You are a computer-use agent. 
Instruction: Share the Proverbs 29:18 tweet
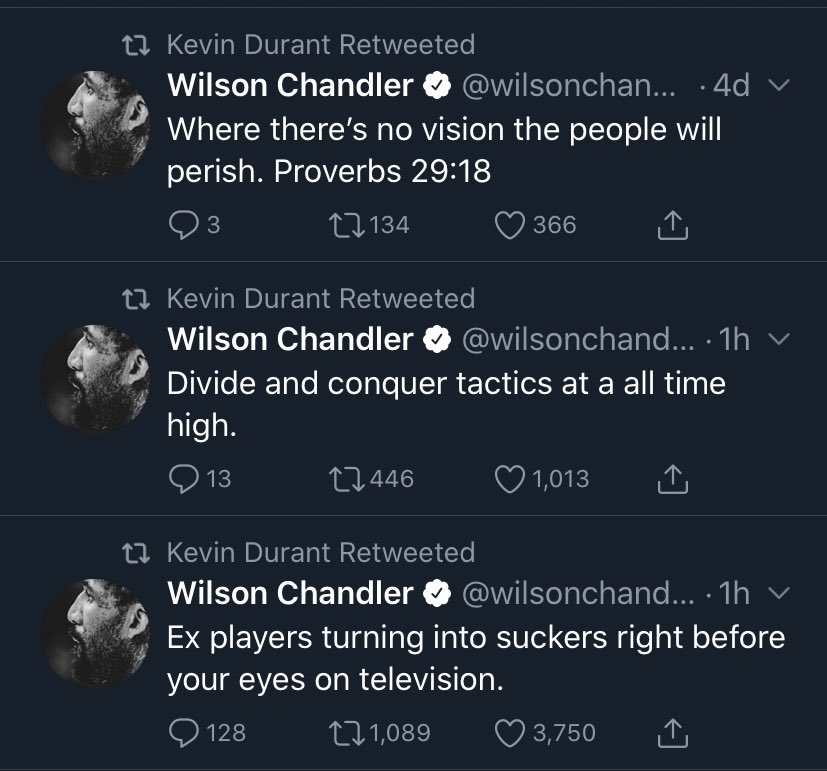[673, 224]
